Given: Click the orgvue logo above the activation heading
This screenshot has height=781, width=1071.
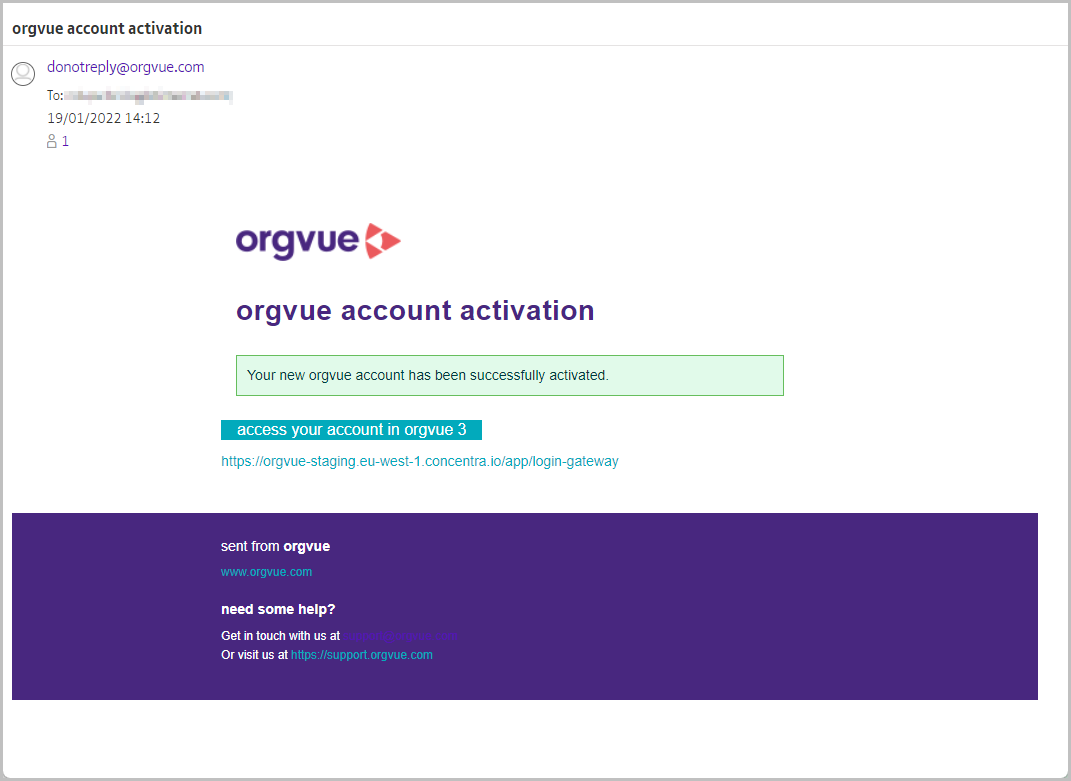Looking at the screenshot, I should (x=318, y=241).
